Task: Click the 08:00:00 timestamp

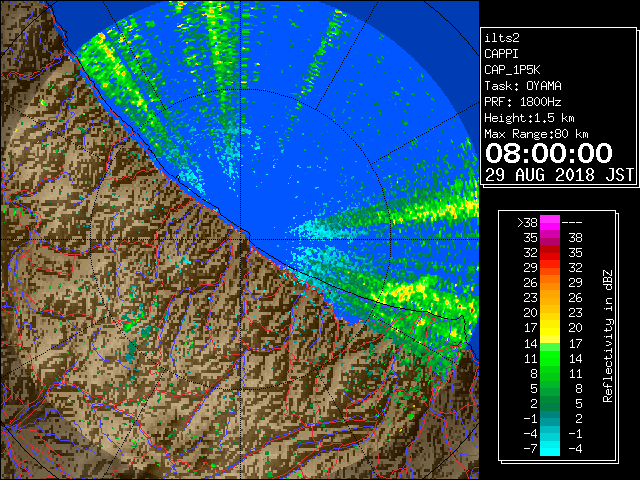Action: tap(549, 153)
